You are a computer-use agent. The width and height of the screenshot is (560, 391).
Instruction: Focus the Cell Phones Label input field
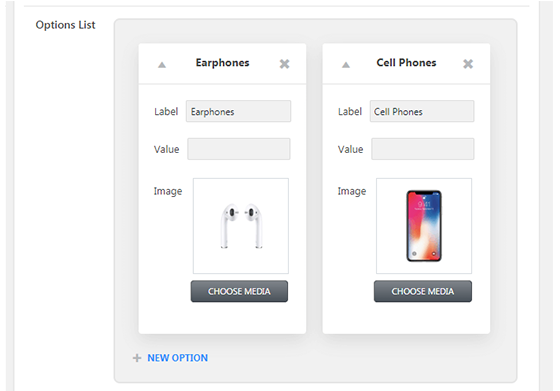(422, 111)
